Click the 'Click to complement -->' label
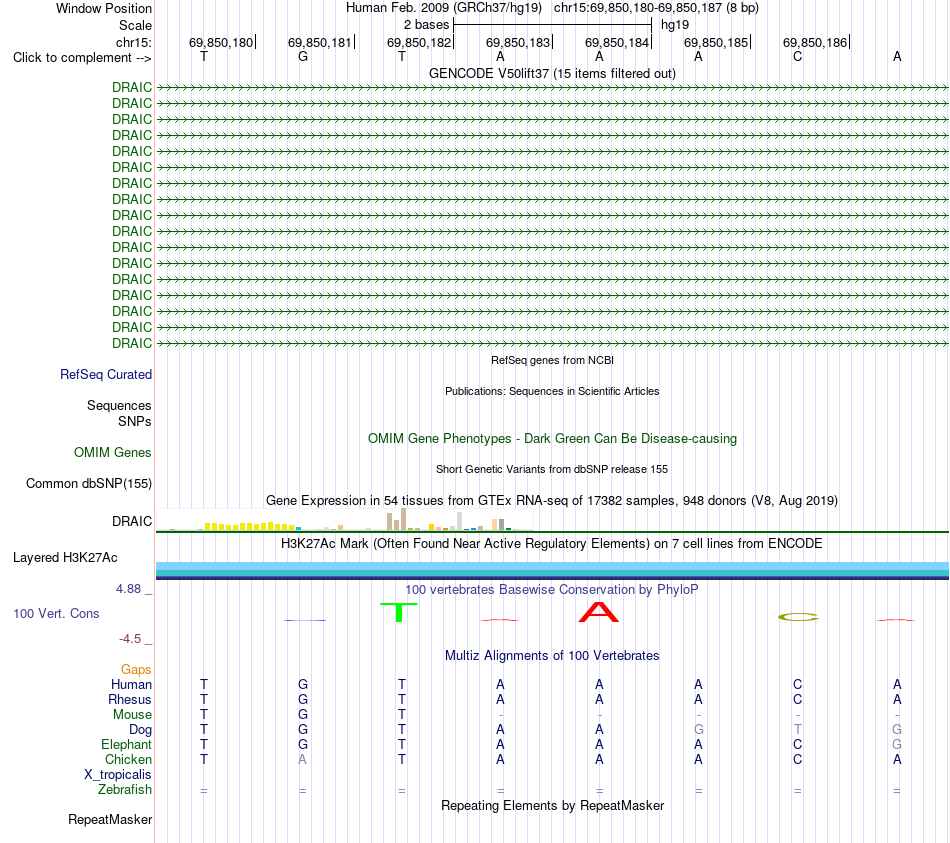This screenshot has width=950, height=843. click(x=82, y=58)
